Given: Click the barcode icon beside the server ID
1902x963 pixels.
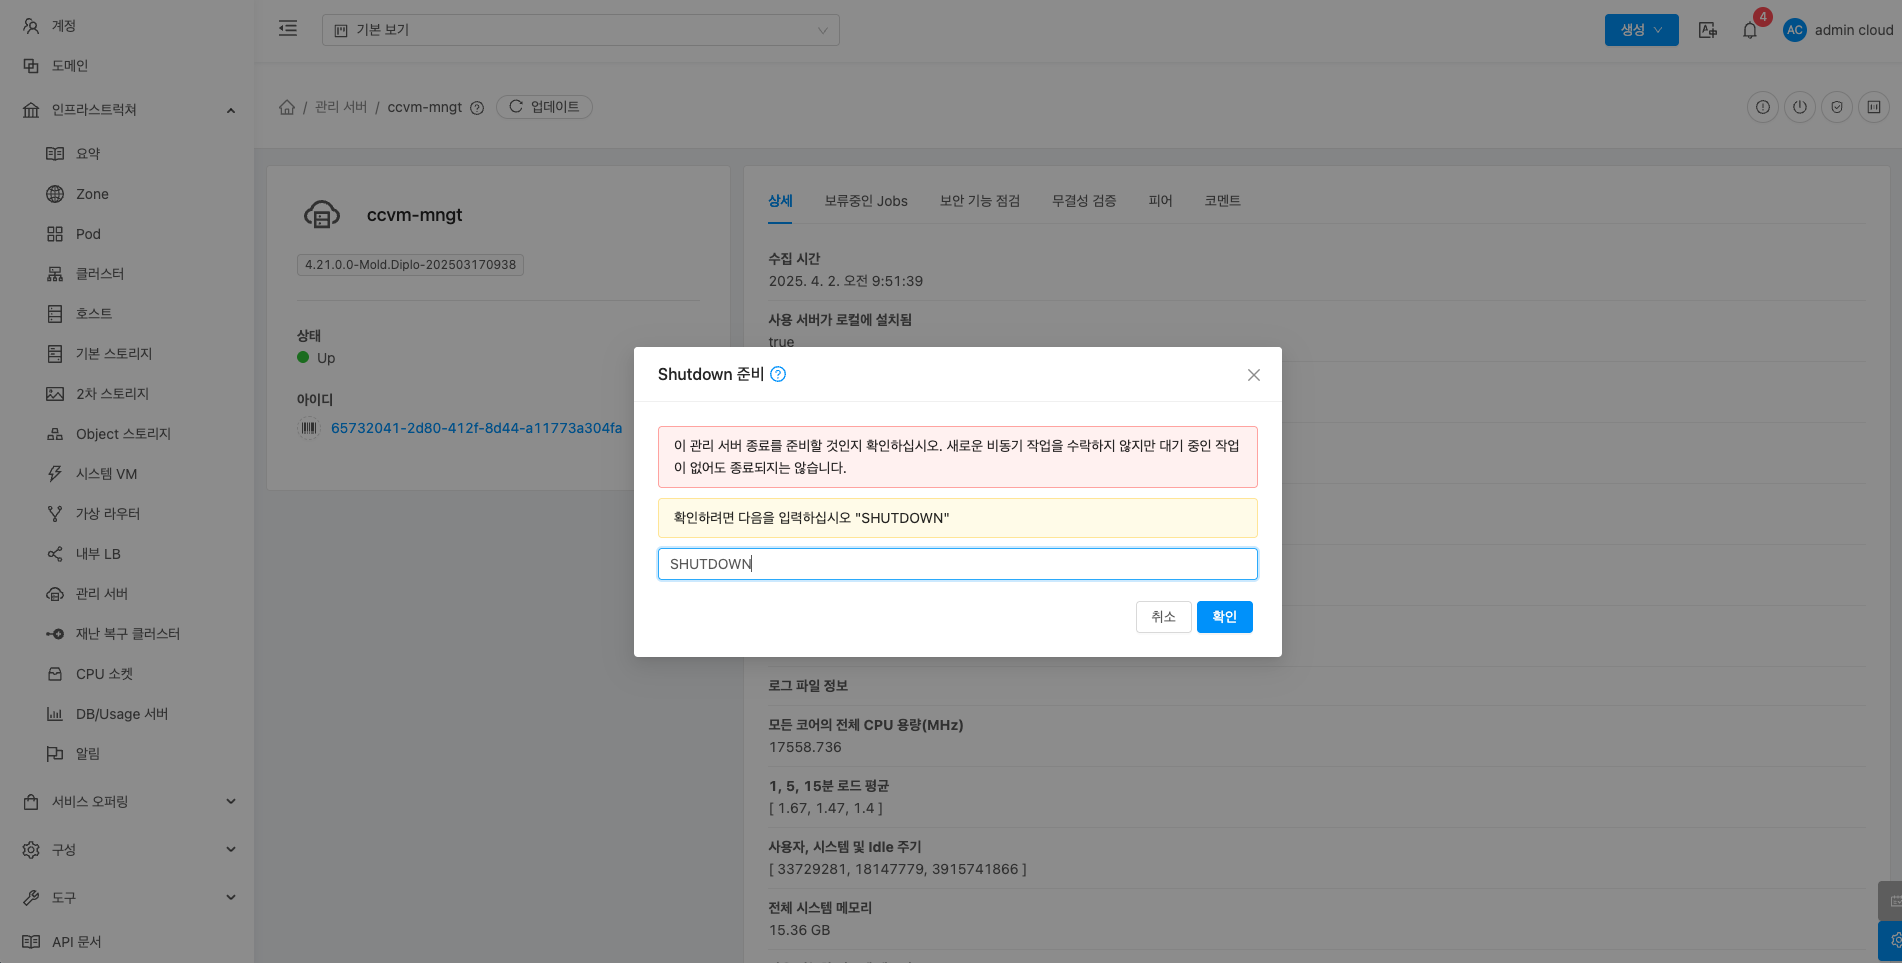Looking at the screenshot, I should click(x=309, y=428).
